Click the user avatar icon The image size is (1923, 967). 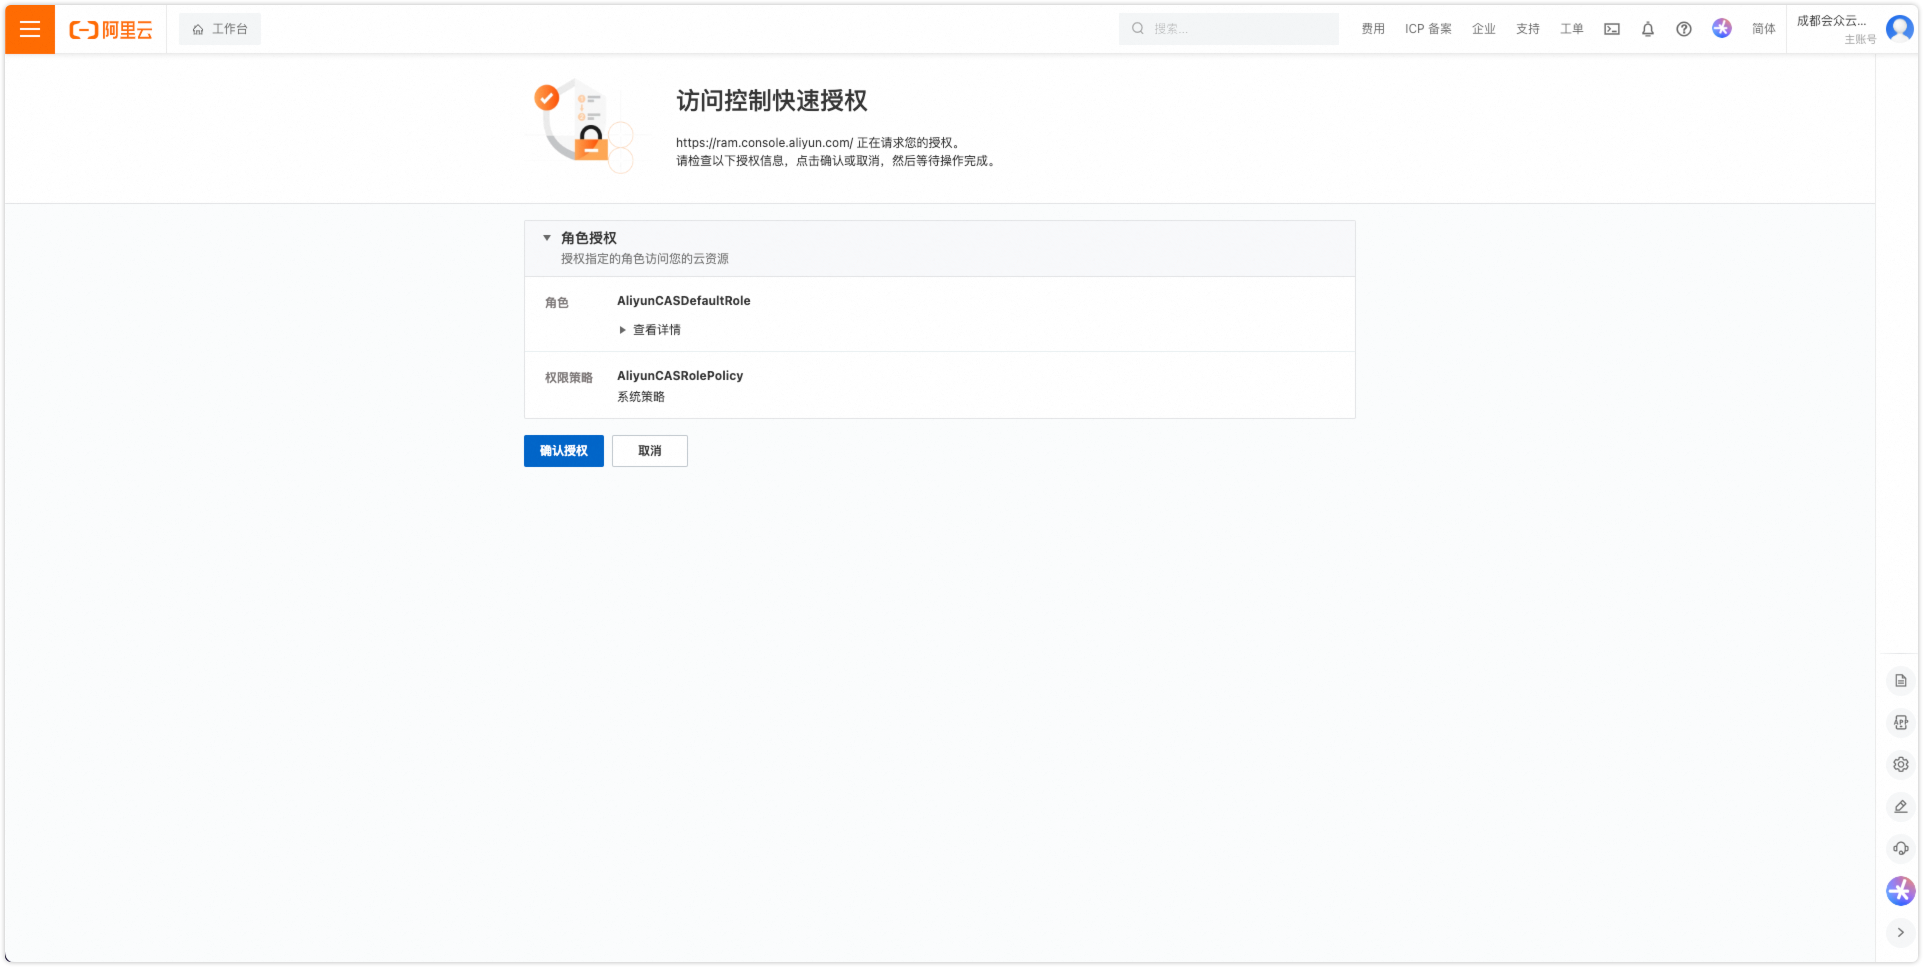[x=1899, y=29]
